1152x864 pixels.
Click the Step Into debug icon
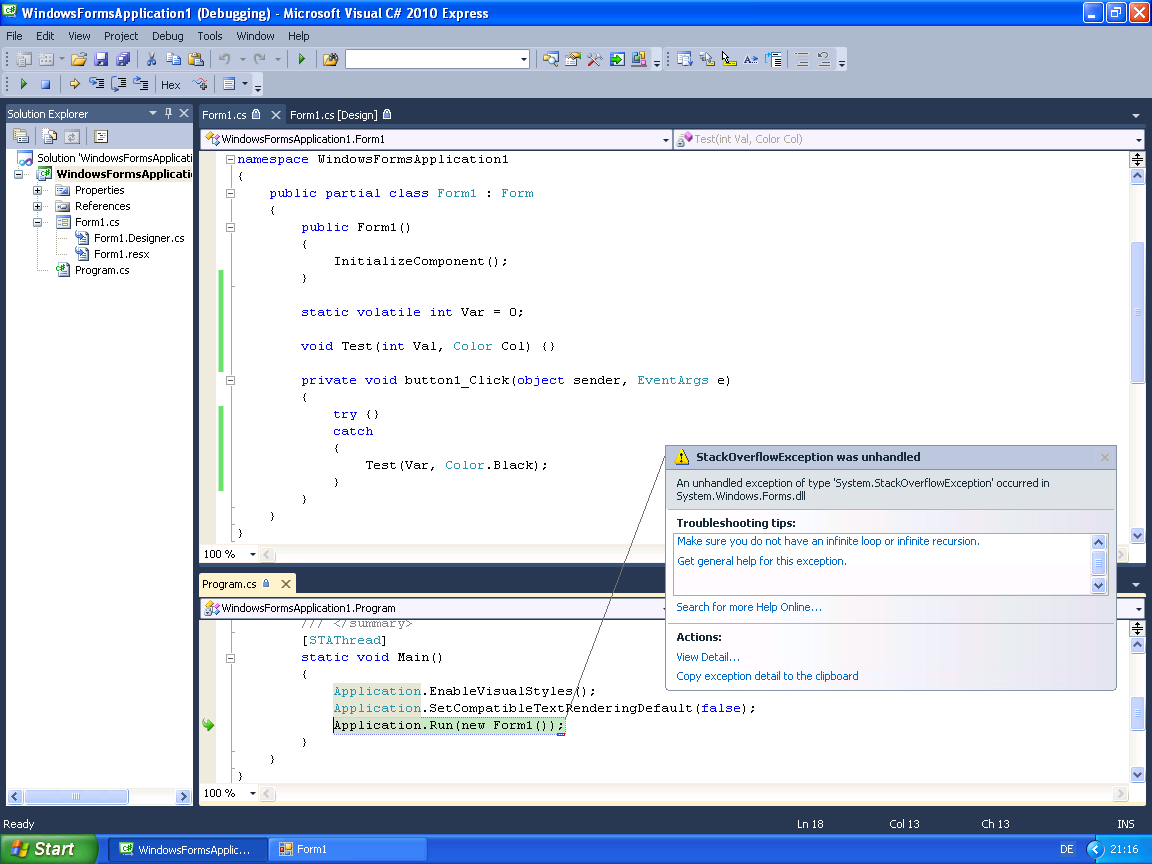96,84
